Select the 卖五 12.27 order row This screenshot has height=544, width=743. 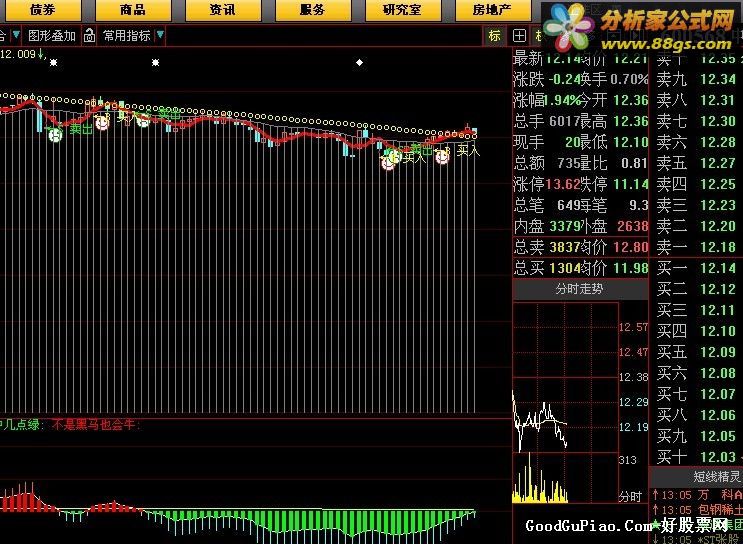pos(697,163)
